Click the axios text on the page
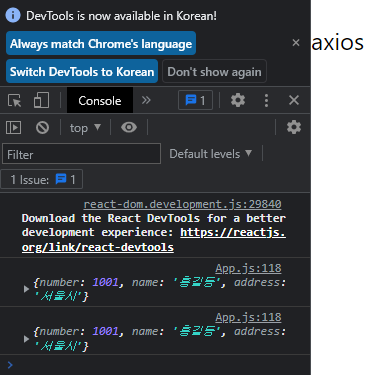The width and height of the screenshot is (369, 375). (337, 43)
